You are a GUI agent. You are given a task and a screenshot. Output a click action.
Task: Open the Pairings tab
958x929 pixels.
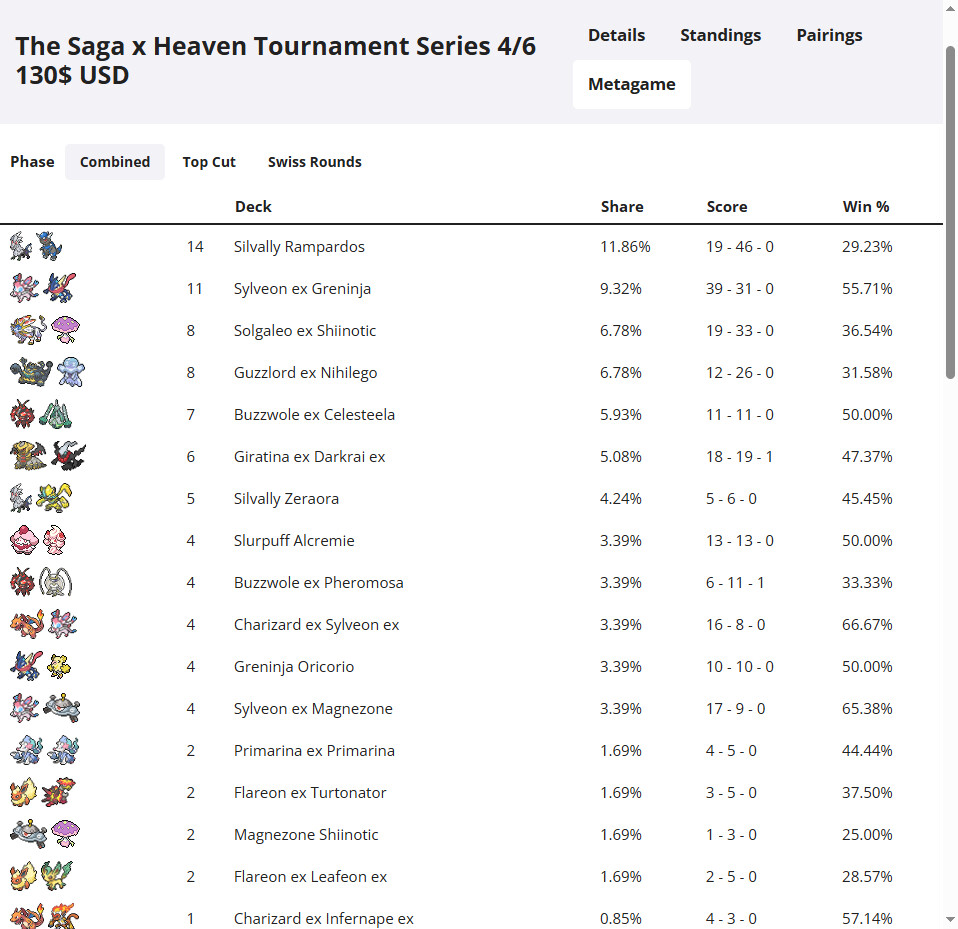coord(829,35)
